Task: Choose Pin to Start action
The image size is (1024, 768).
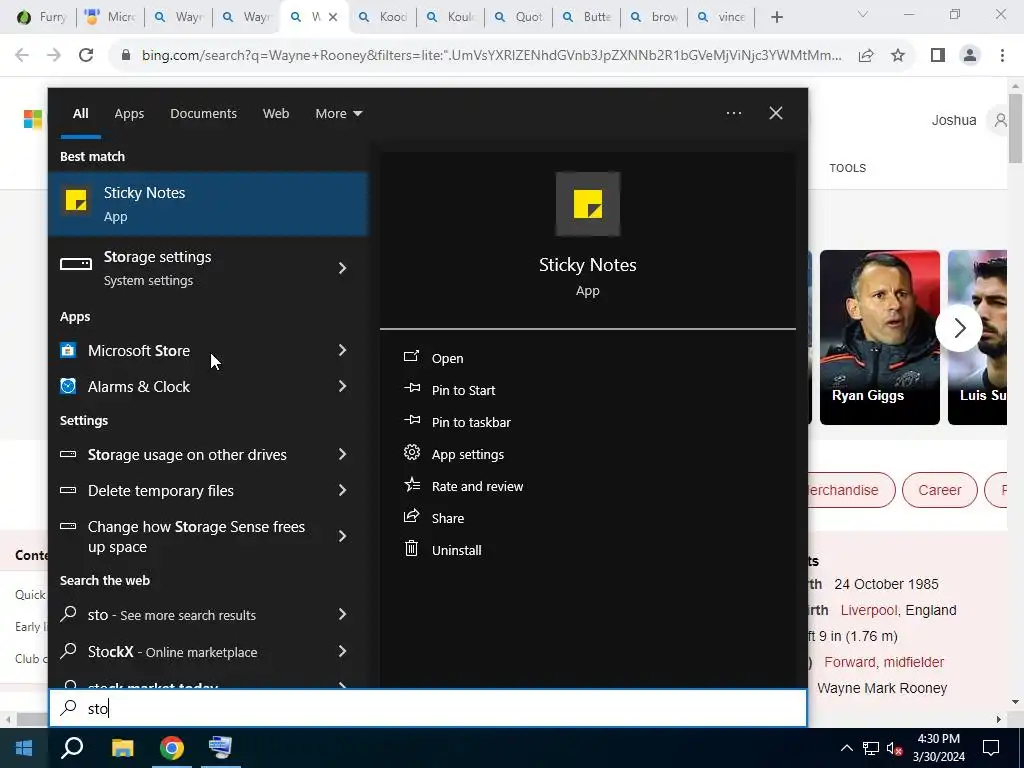Action: click(x=463, y=390)
